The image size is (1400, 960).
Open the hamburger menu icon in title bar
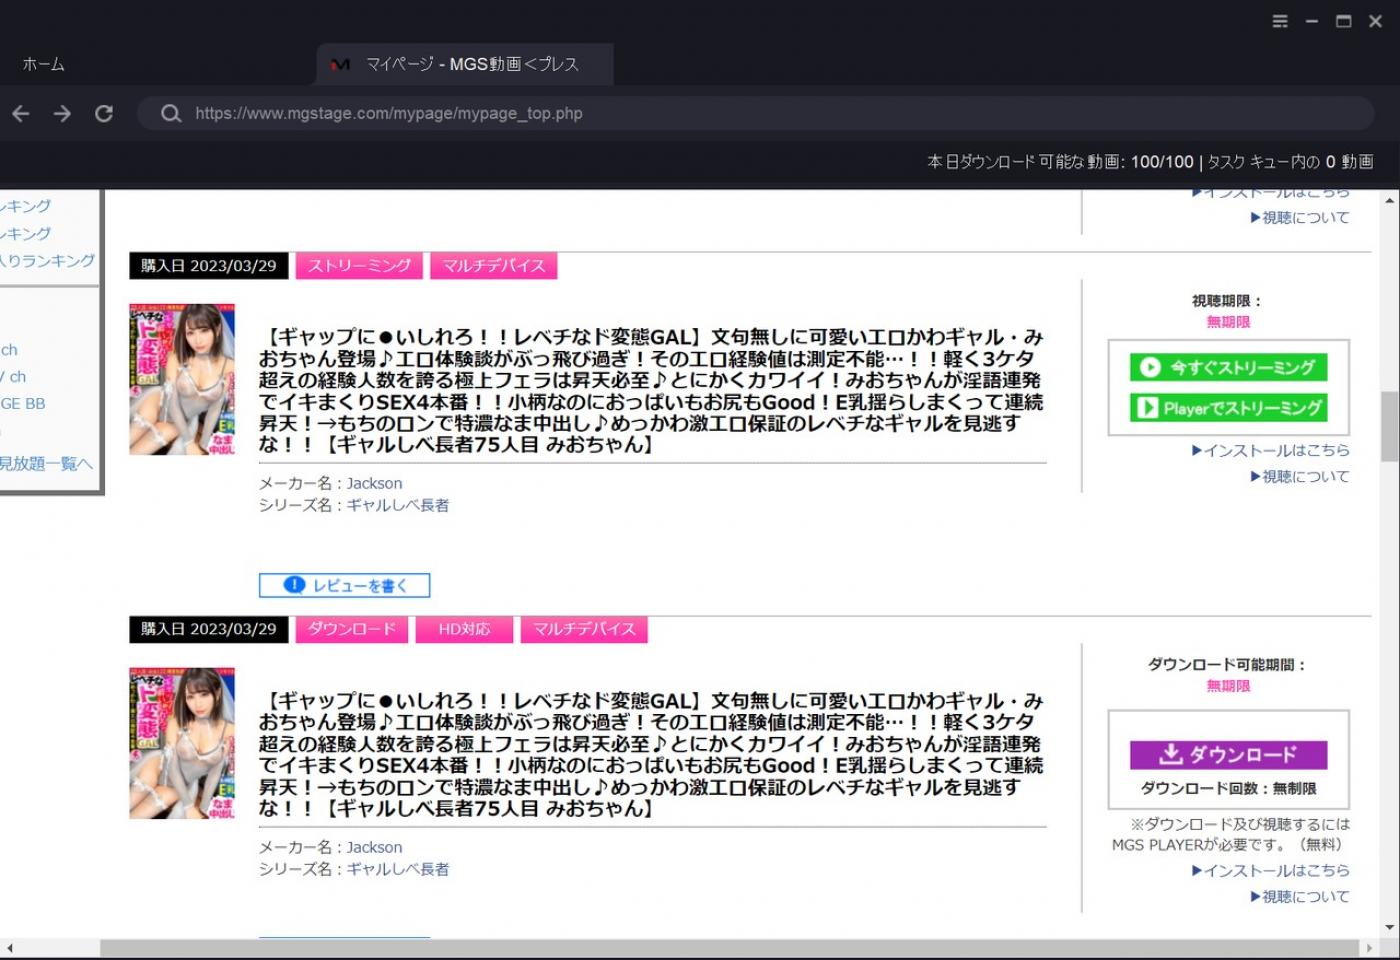coord(1279,21)
